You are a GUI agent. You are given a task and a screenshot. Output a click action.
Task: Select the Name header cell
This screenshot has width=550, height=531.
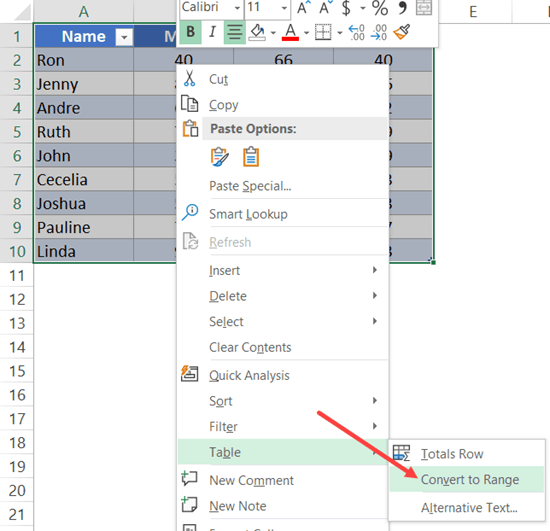click(84, 36)
